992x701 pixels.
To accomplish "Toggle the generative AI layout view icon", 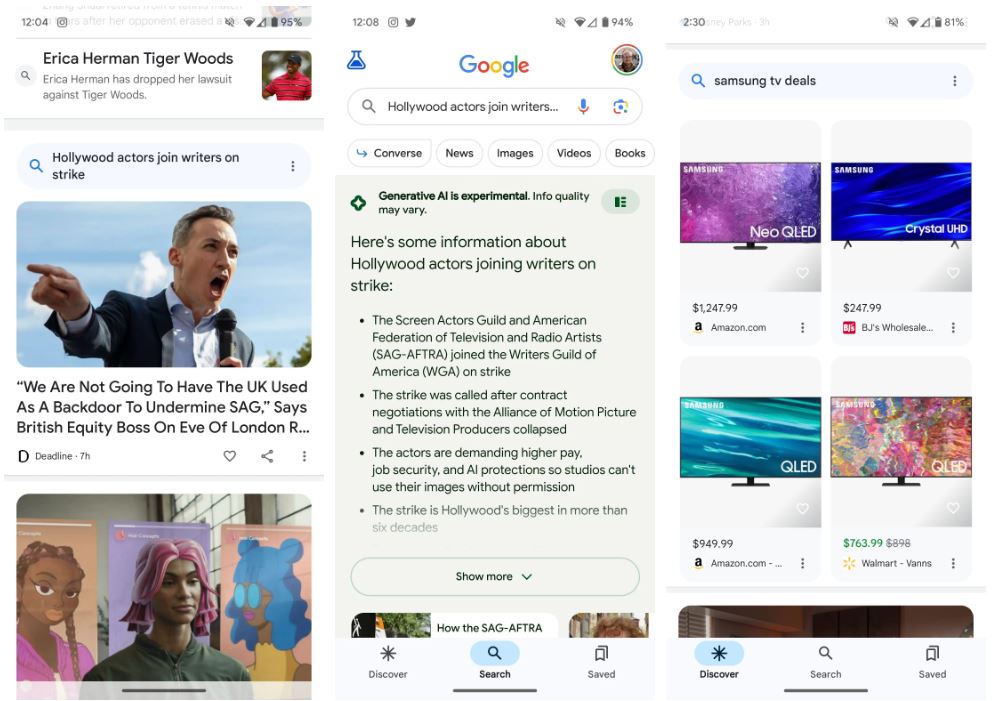I will [620, 202].
